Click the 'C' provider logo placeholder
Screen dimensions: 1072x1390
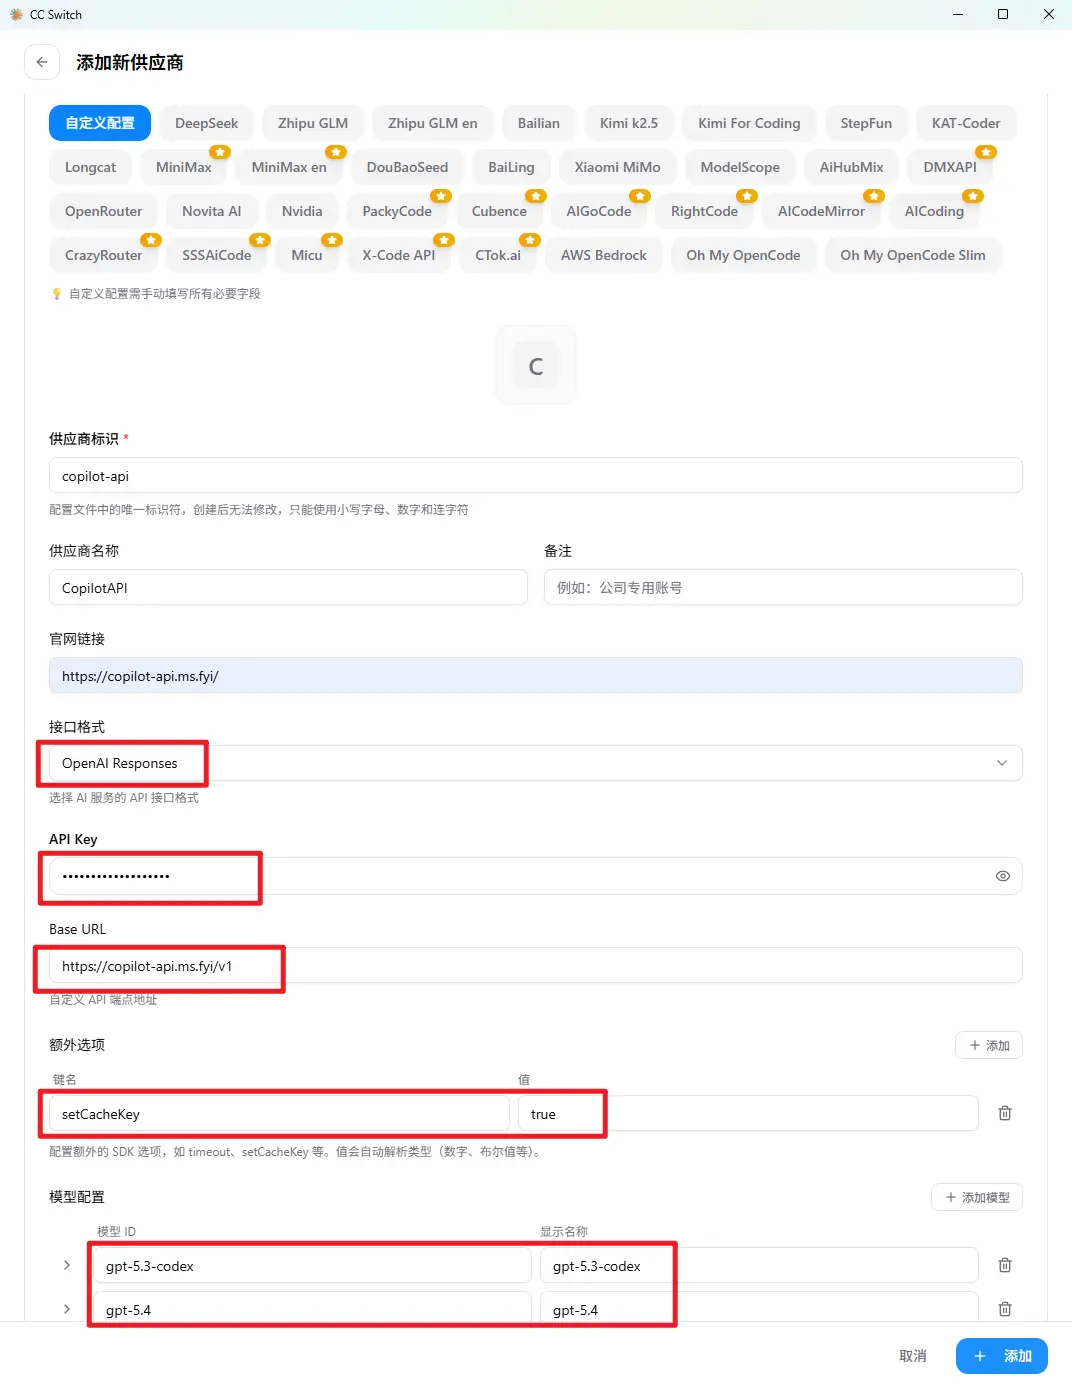tap(536, 365)
